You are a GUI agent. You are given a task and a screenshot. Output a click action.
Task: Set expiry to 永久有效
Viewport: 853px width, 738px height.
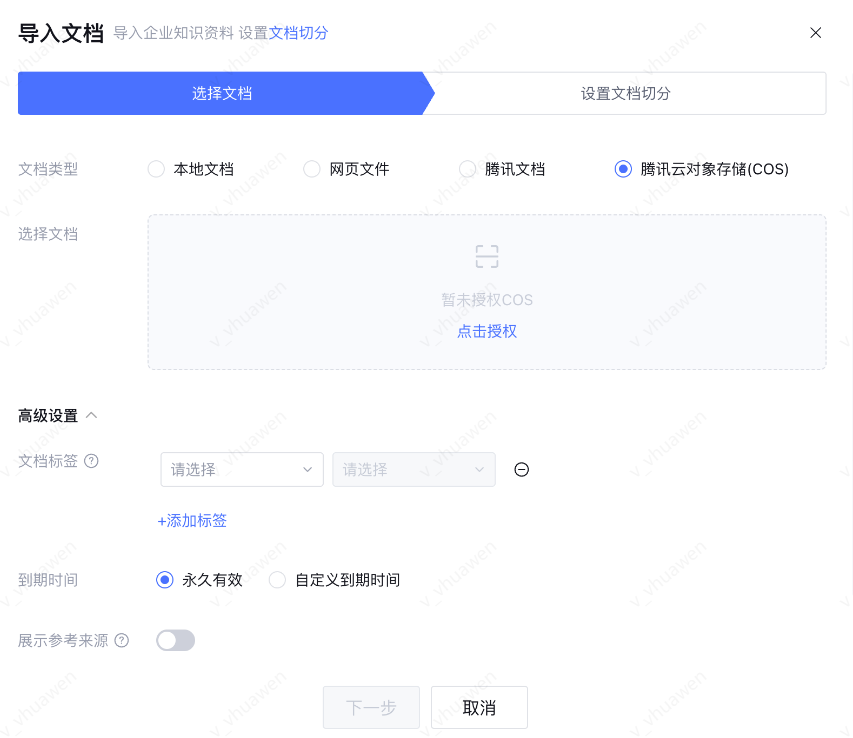[x=165, y=580]
